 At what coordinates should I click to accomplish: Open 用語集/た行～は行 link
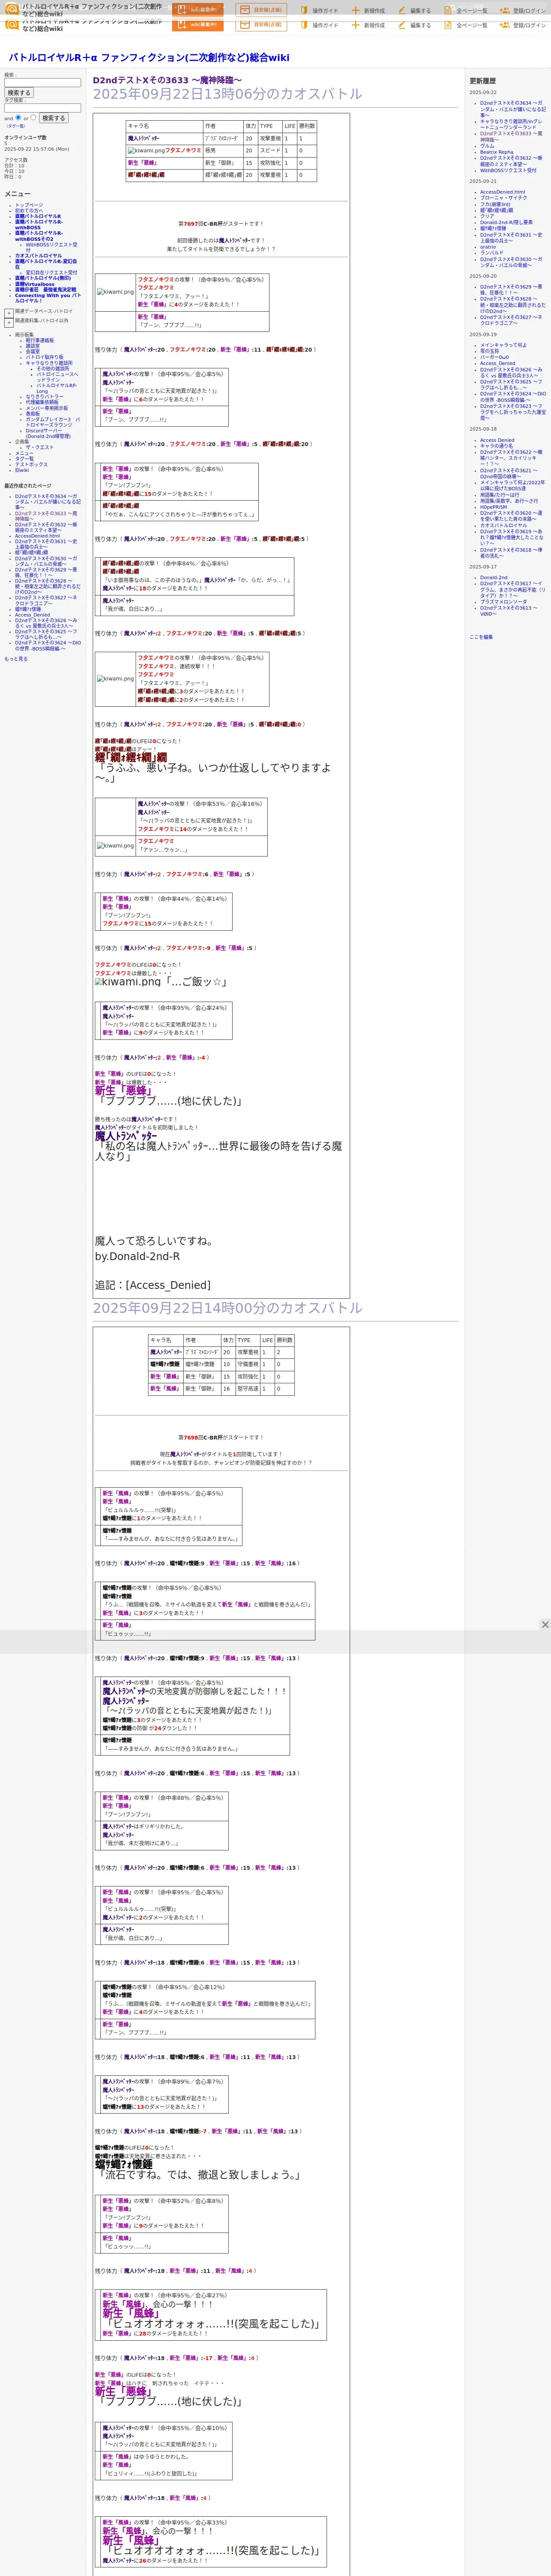(500, 495)
